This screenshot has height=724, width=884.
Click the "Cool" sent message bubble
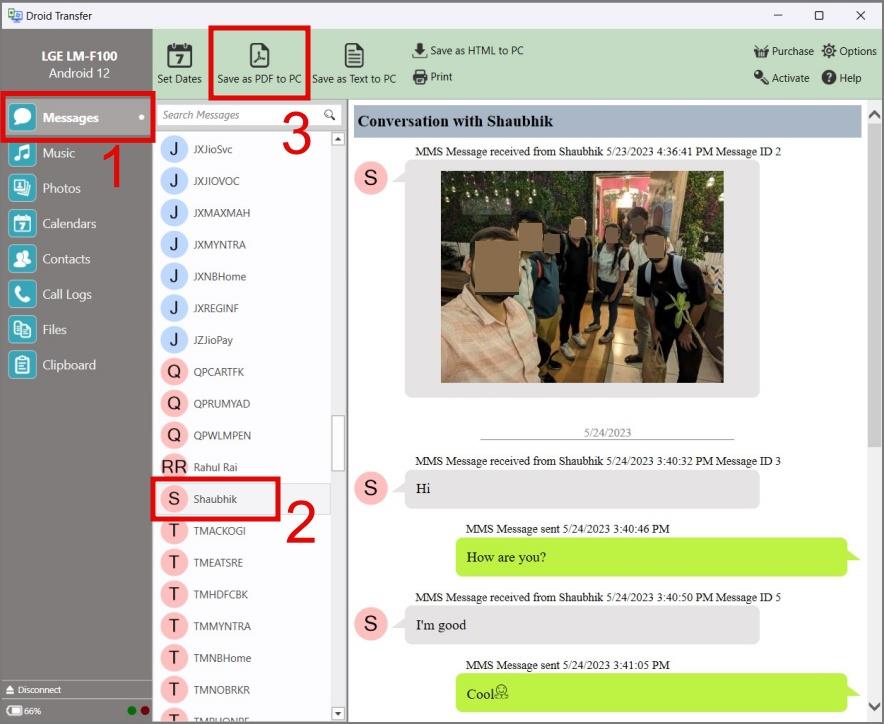652,693
